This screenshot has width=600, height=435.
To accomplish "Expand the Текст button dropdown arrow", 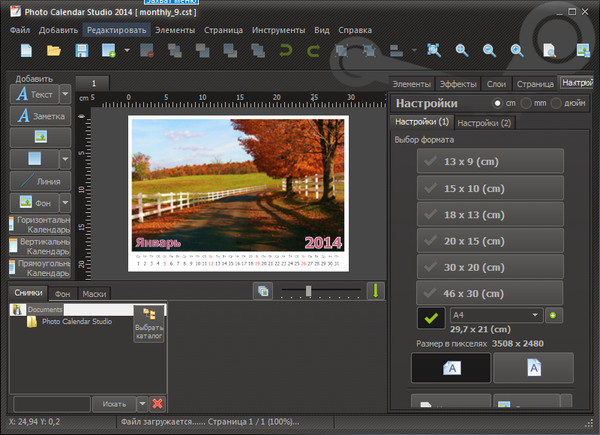I will pyautogui.click(x=65, y=94).
